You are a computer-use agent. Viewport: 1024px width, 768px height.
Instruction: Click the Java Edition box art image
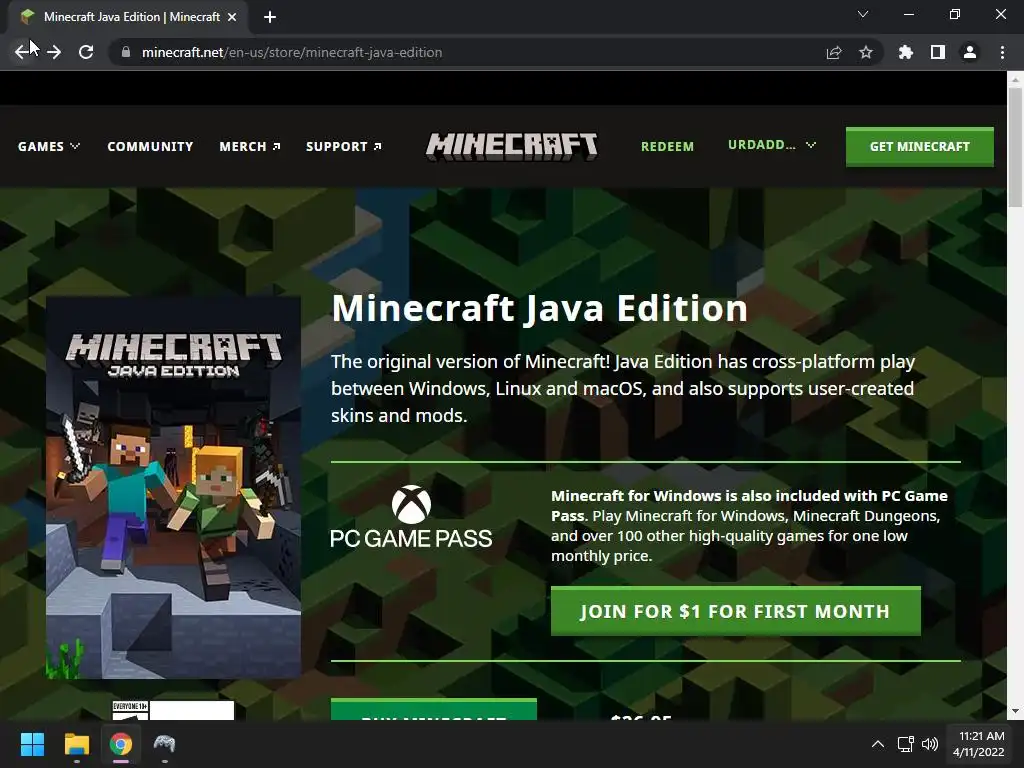(173, 487)
